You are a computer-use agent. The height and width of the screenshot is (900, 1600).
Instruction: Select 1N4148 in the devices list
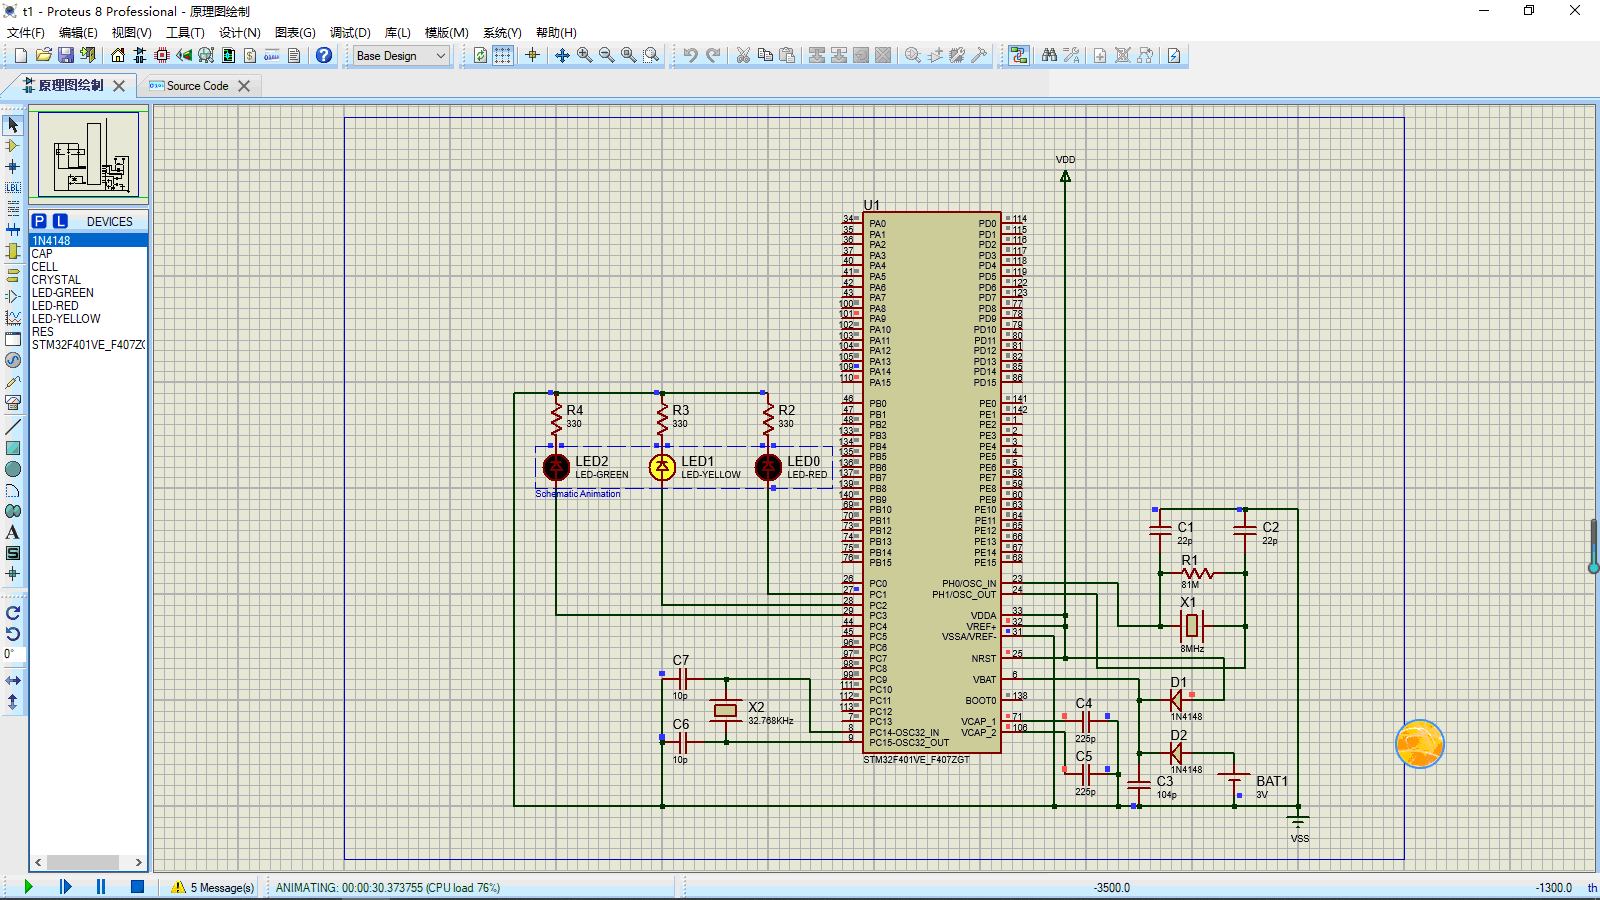click(x=88, y=241)
